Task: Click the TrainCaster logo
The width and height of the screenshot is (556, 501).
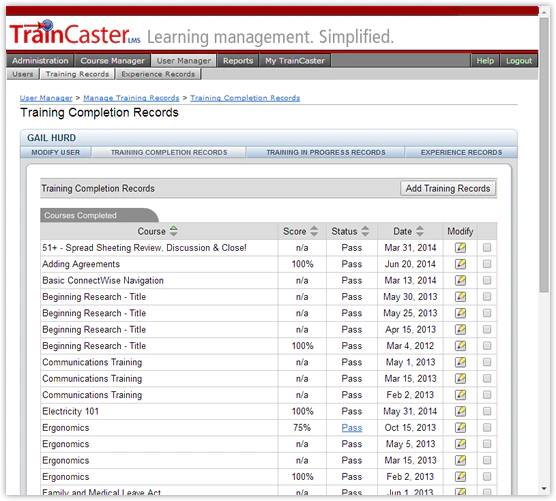Action: pos(75,33)
